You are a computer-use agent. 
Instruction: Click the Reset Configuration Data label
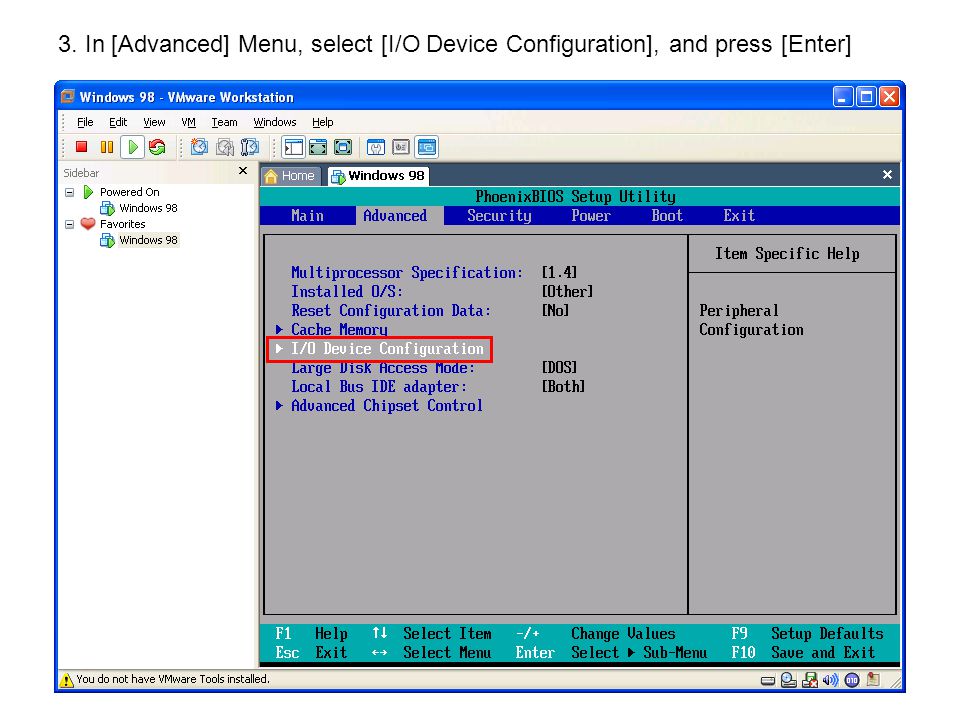(x=391, y=310)
